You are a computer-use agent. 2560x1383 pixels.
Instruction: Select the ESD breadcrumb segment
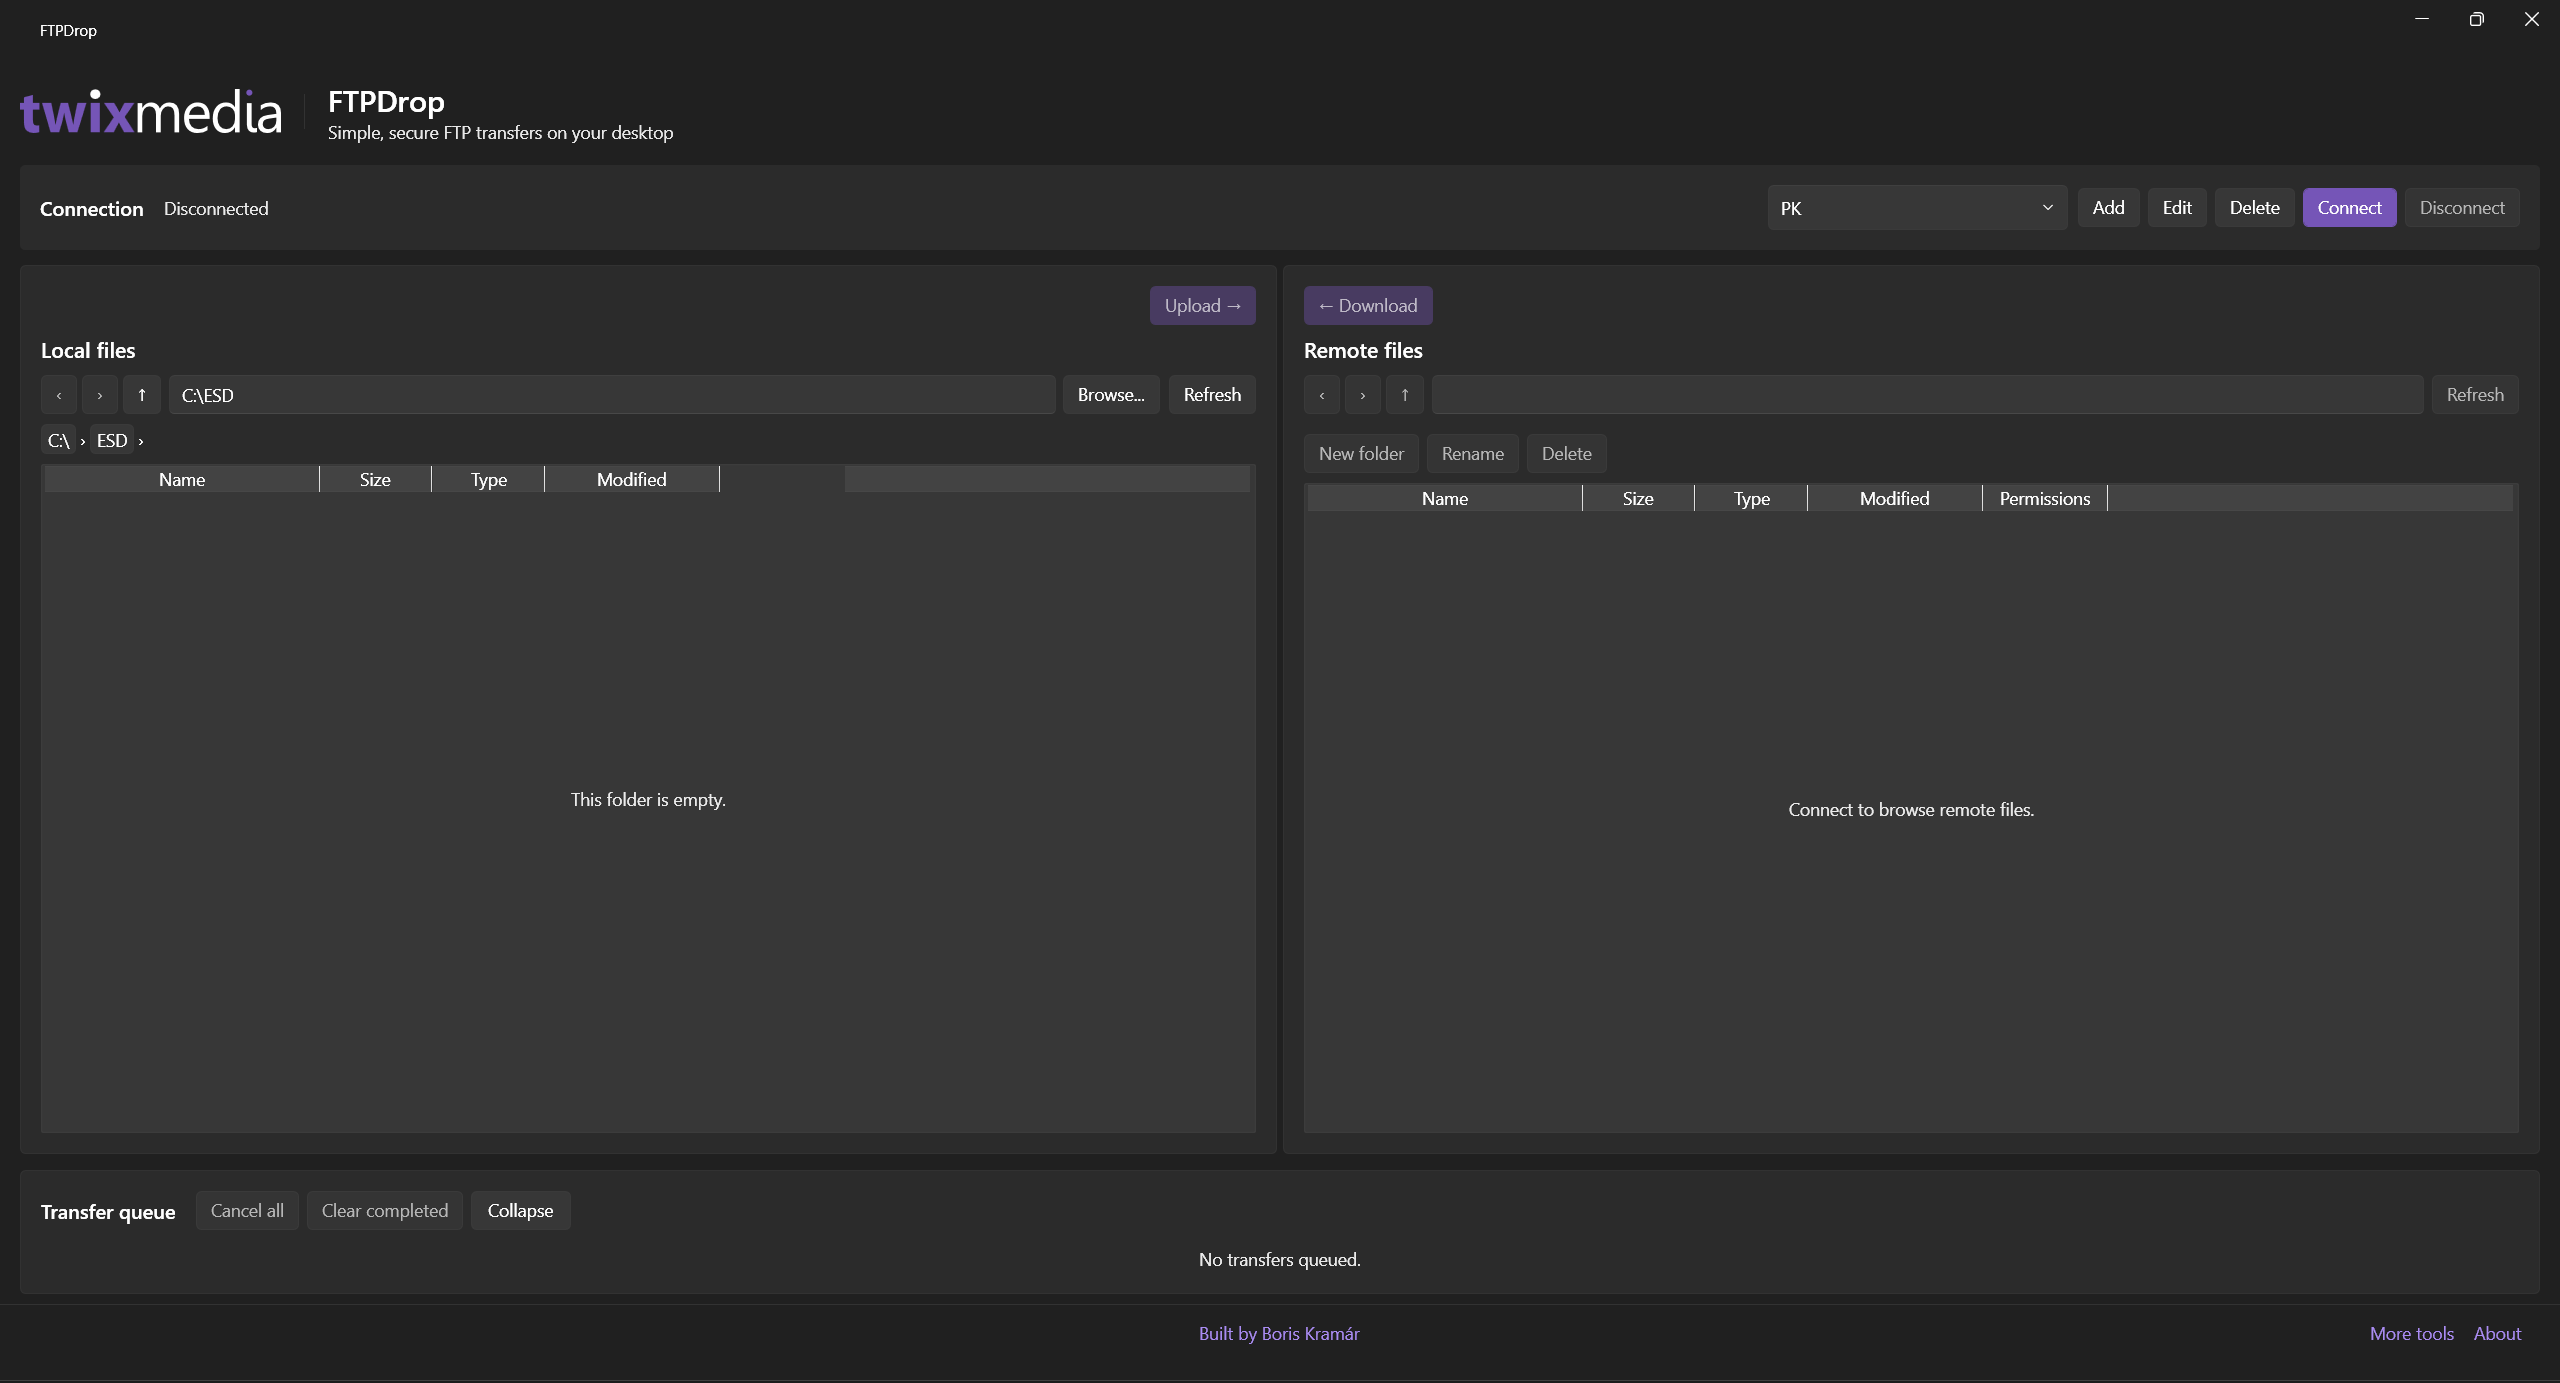pos(112,441)
